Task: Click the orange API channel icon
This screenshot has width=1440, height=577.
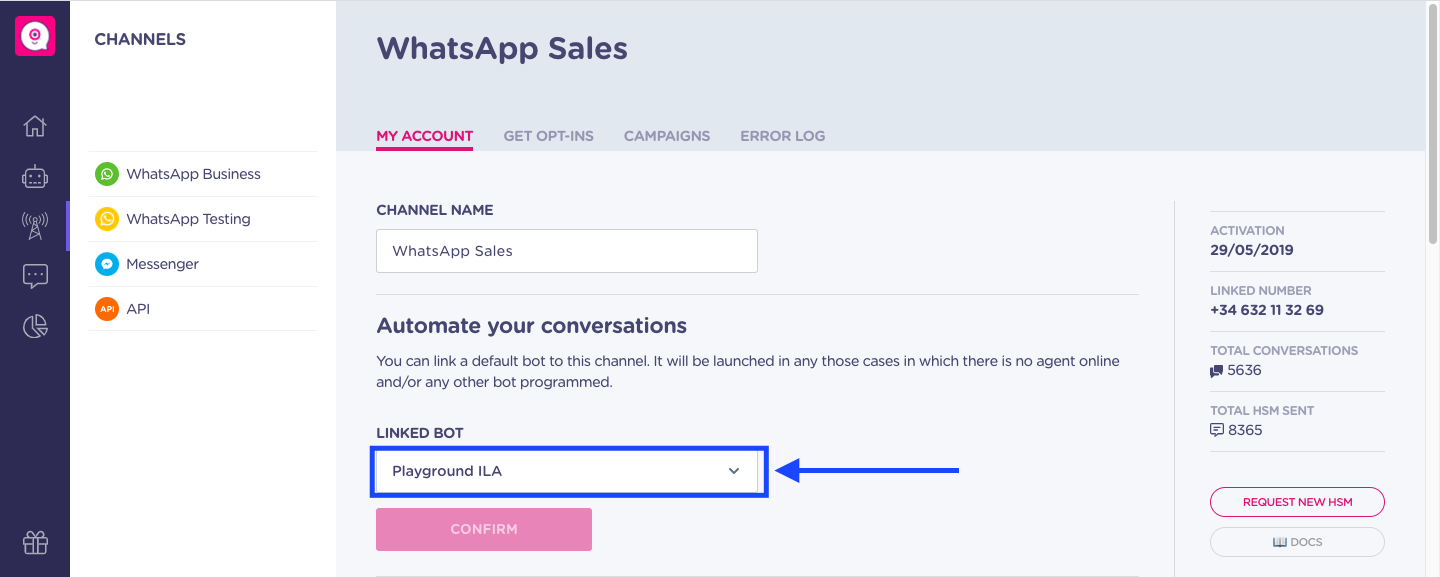Action: tap(107, 309)
